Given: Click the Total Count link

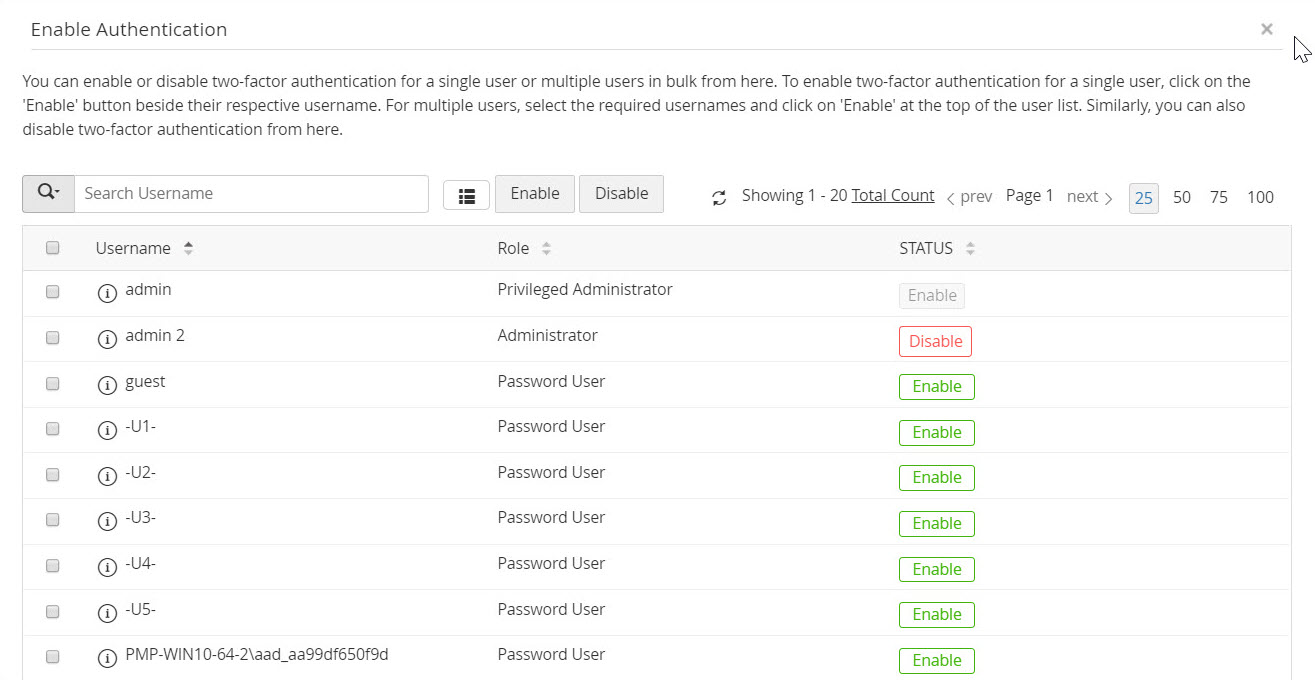Looking at the screenshot, I should (x=893, y=196).
